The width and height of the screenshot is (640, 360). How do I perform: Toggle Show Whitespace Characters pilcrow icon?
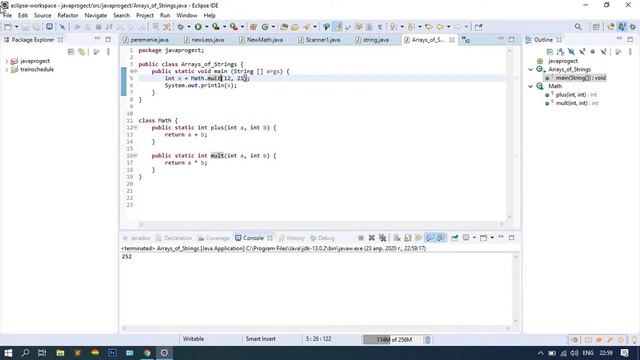click(380, 27)
